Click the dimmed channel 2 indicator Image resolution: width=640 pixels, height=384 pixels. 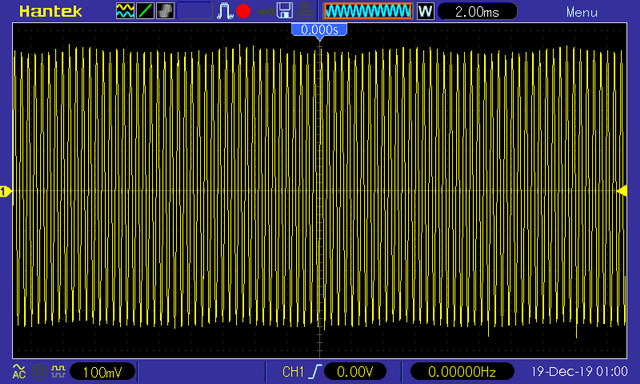pos(39,371)
